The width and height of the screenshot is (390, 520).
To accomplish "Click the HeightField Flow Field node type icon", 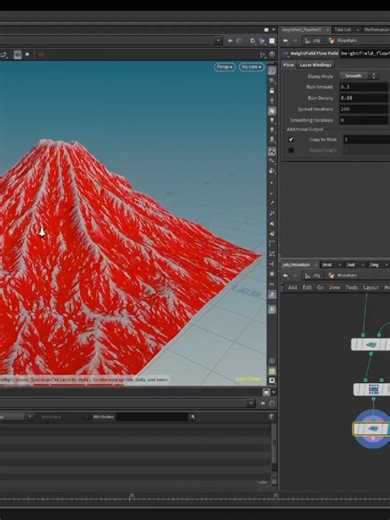I will (285, 53).
